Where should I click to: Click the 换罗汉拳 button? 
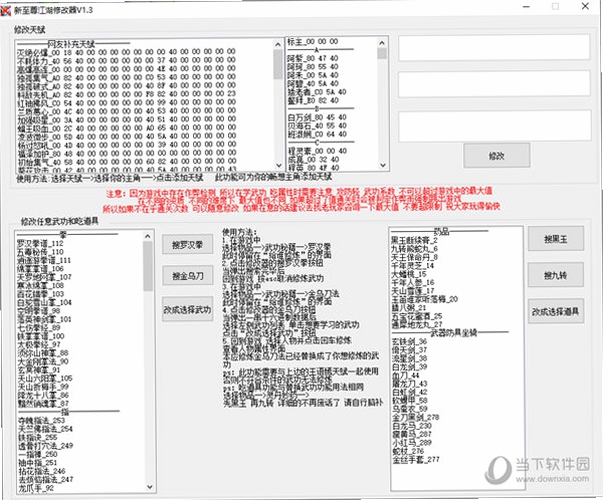click(x=187, y=244)
